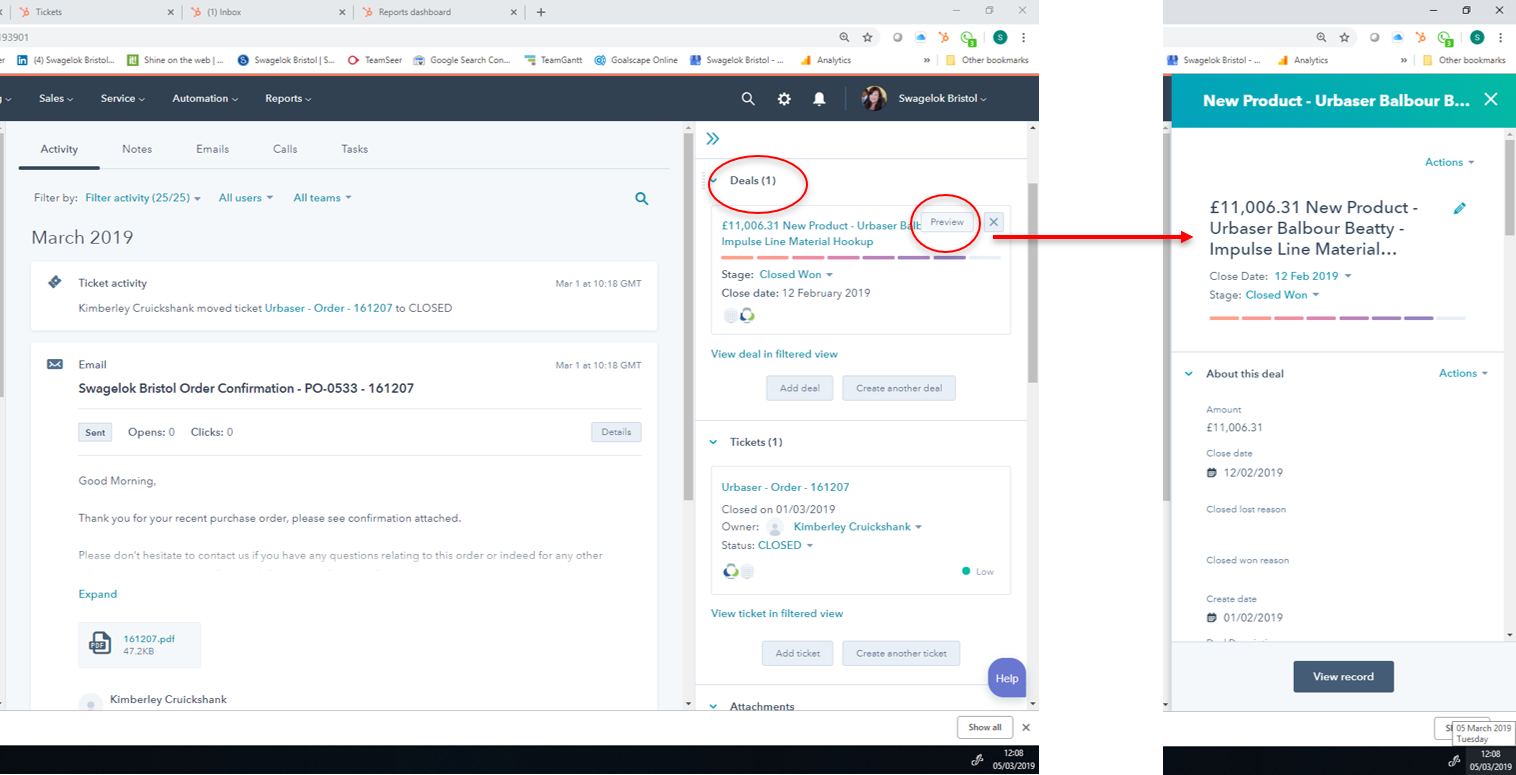This screenshot has height=775, width=1516.
Task: Switch to the Tasks tab
Action: coord(355,149)
